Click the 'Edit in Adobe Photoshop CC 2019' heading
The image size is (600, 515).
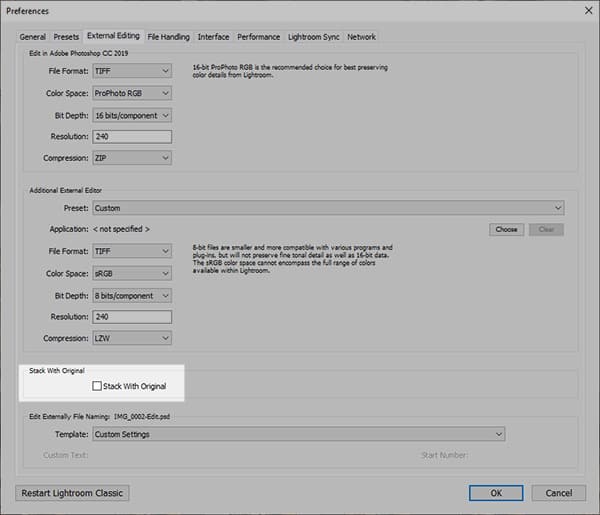tap(78, 53)
